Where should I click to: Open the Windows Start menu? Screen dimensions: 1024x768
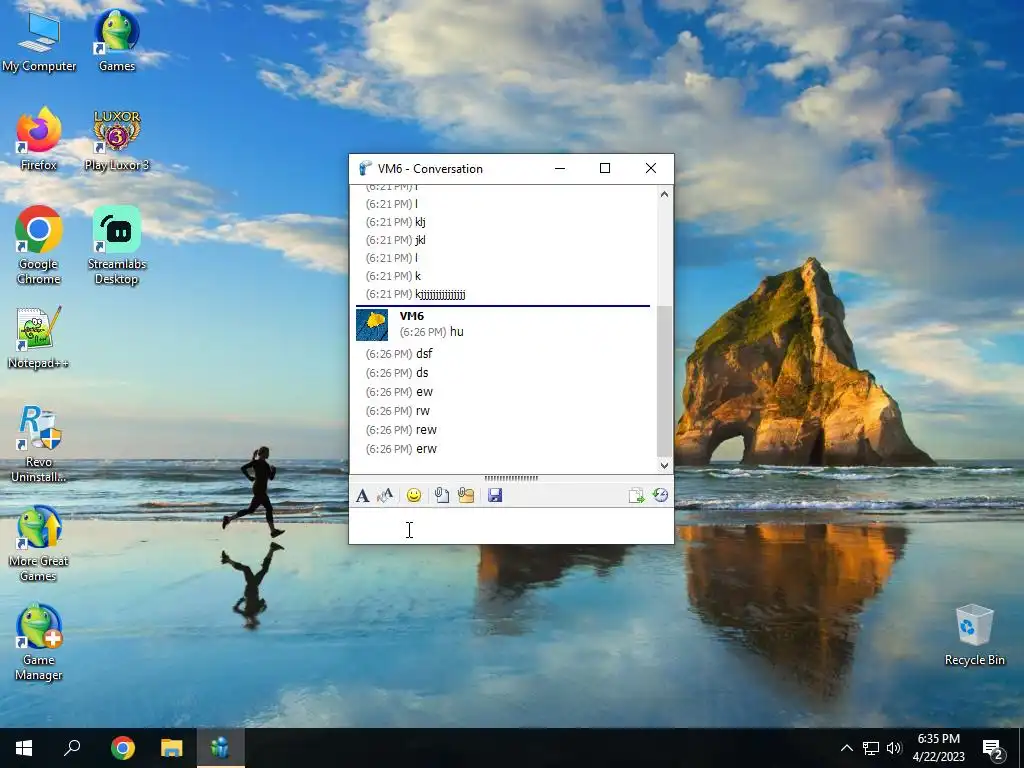(x=24, y=748)
